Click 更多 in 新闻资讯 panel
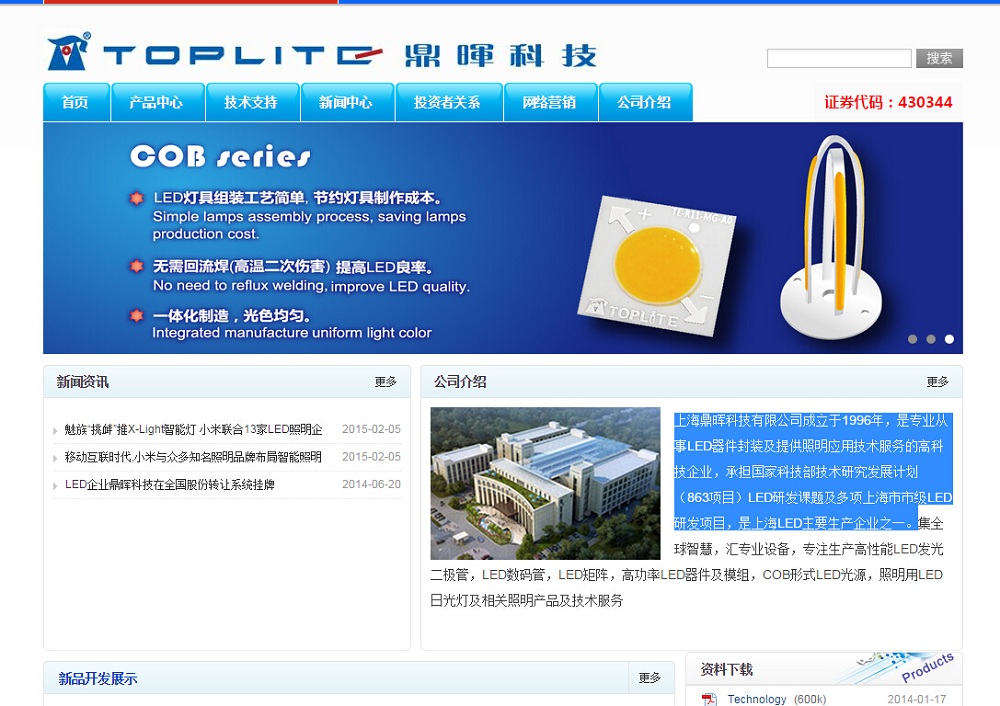Viewport: 1000px width, 706px height. pyautogui.click(x=386, y=381)
